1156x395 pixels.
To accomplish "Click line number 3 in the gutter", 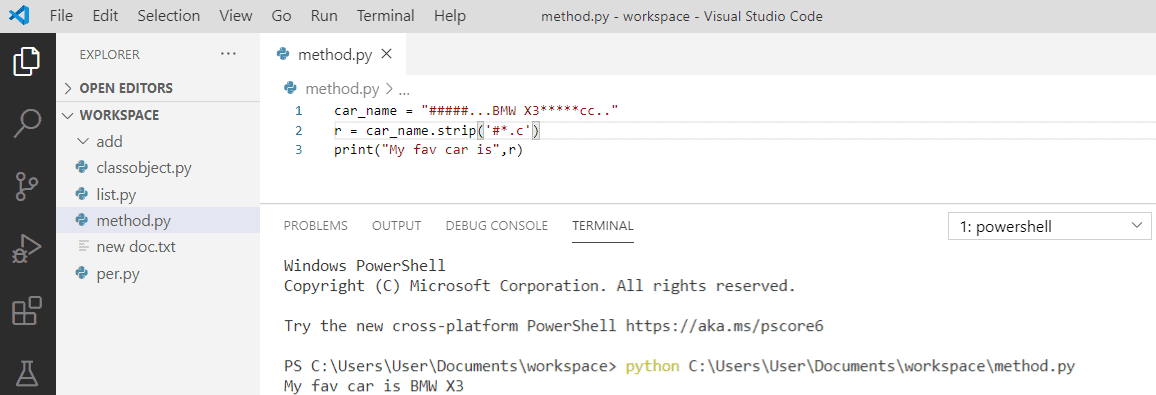I will (299, 150).
